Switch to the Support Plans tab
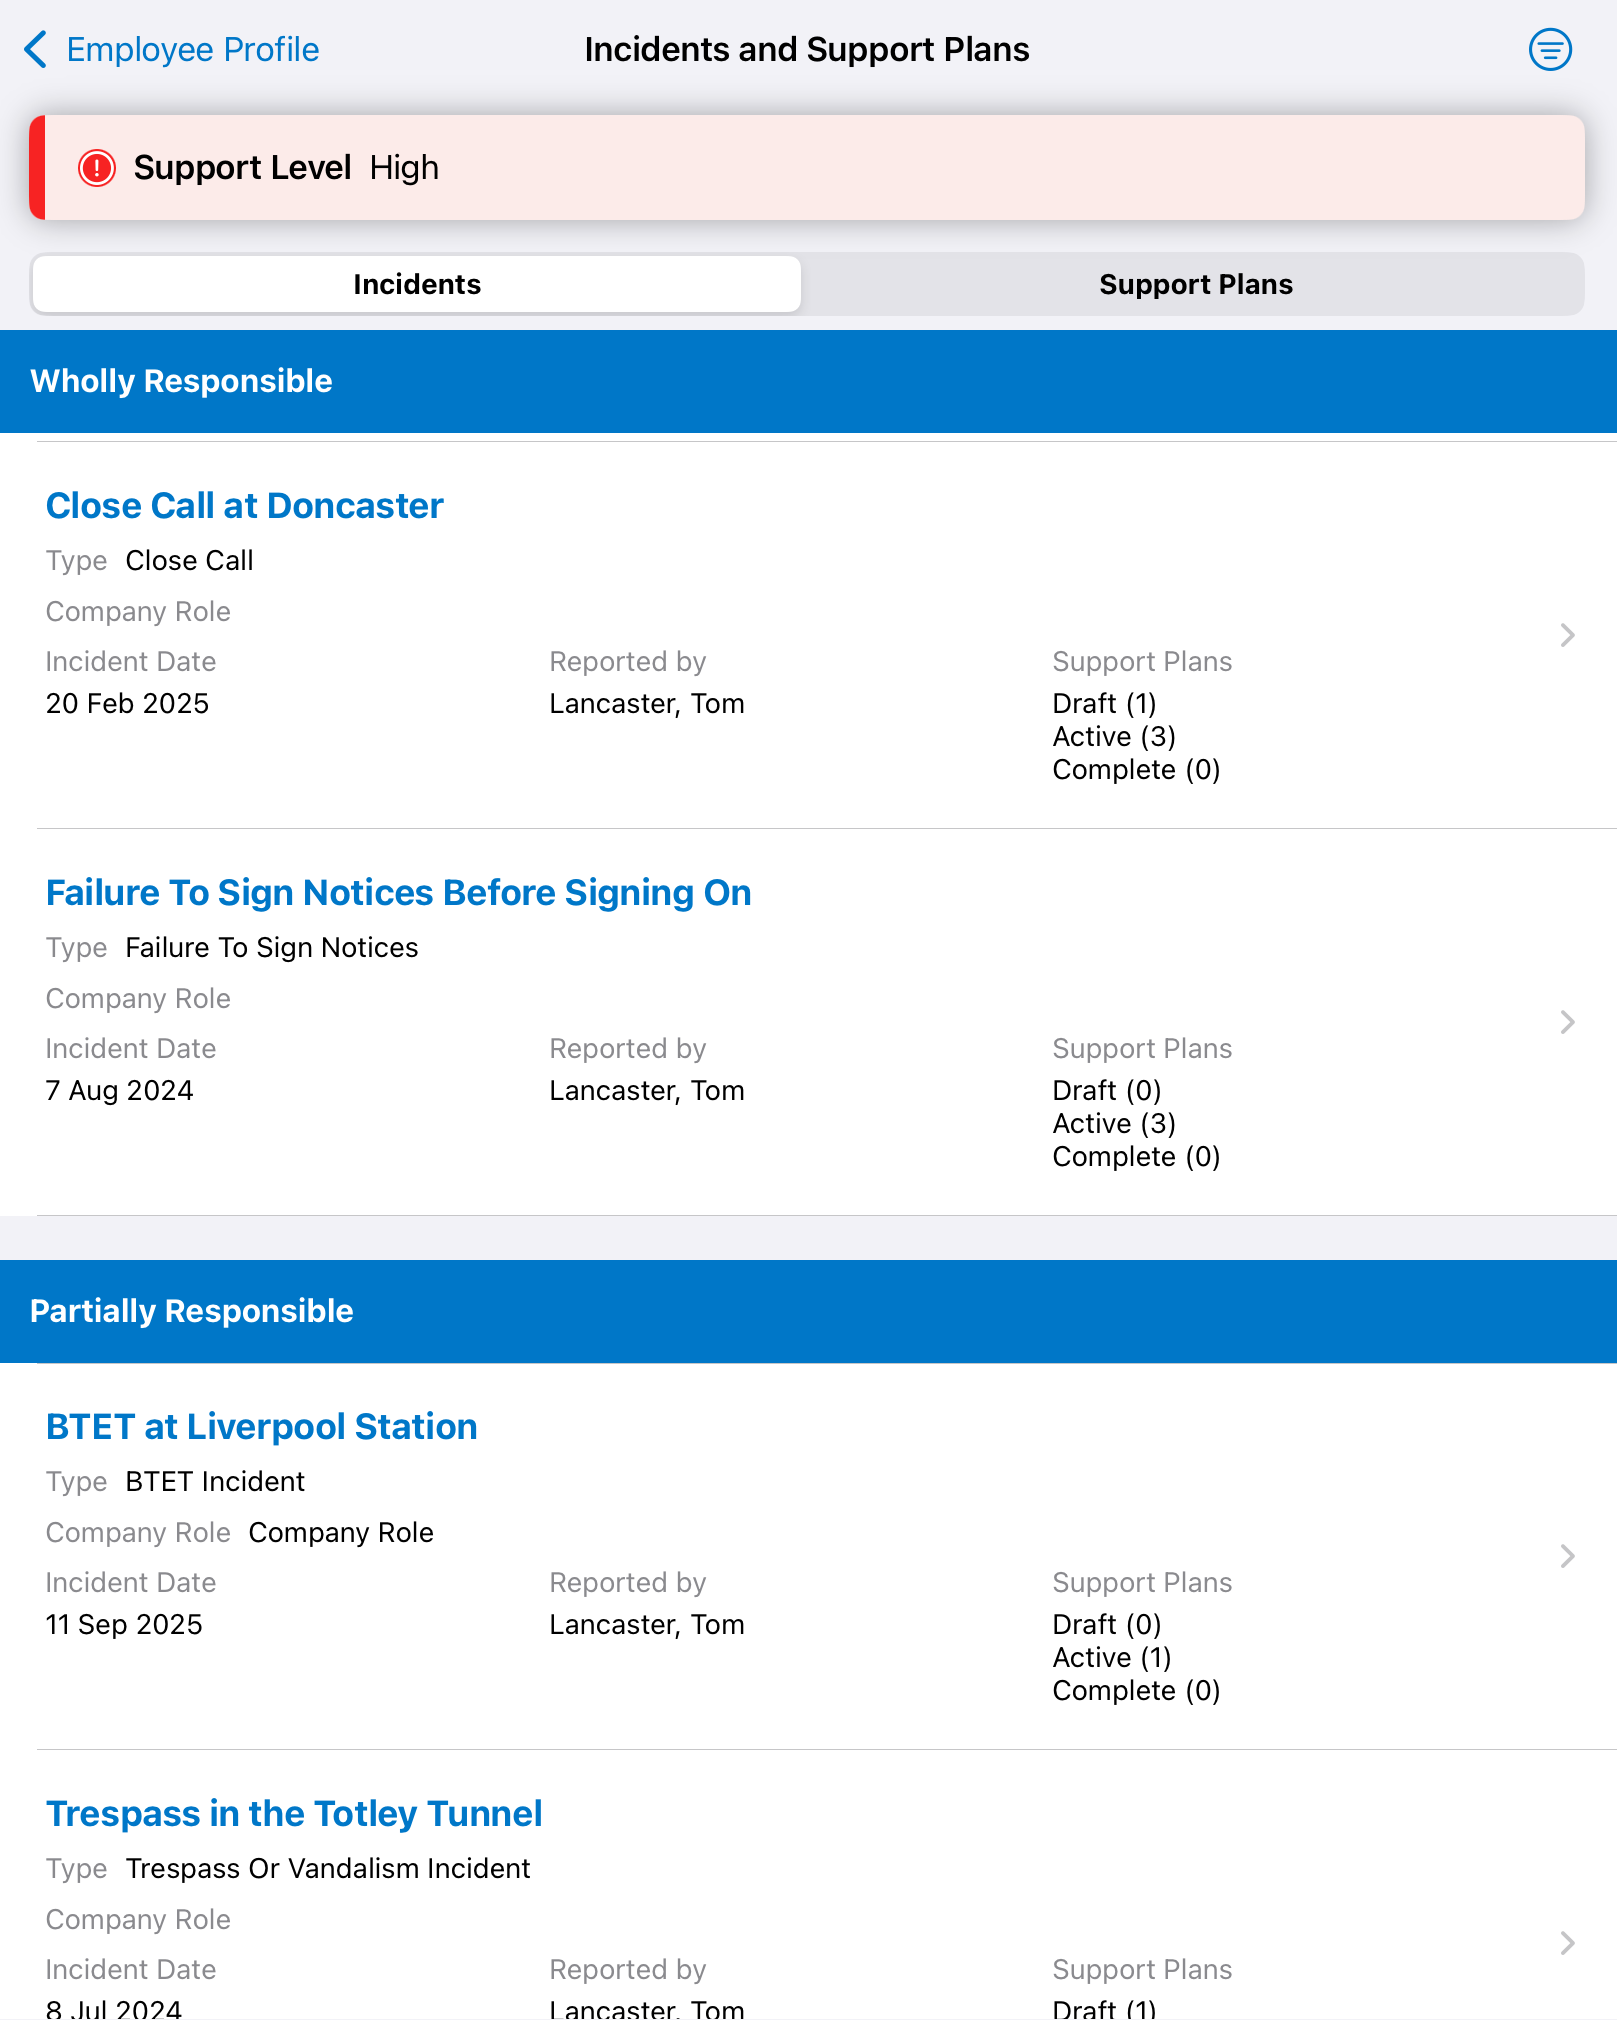Image resolution: width=1617 pixels, height=2020 pixels. coord(1195,285)
